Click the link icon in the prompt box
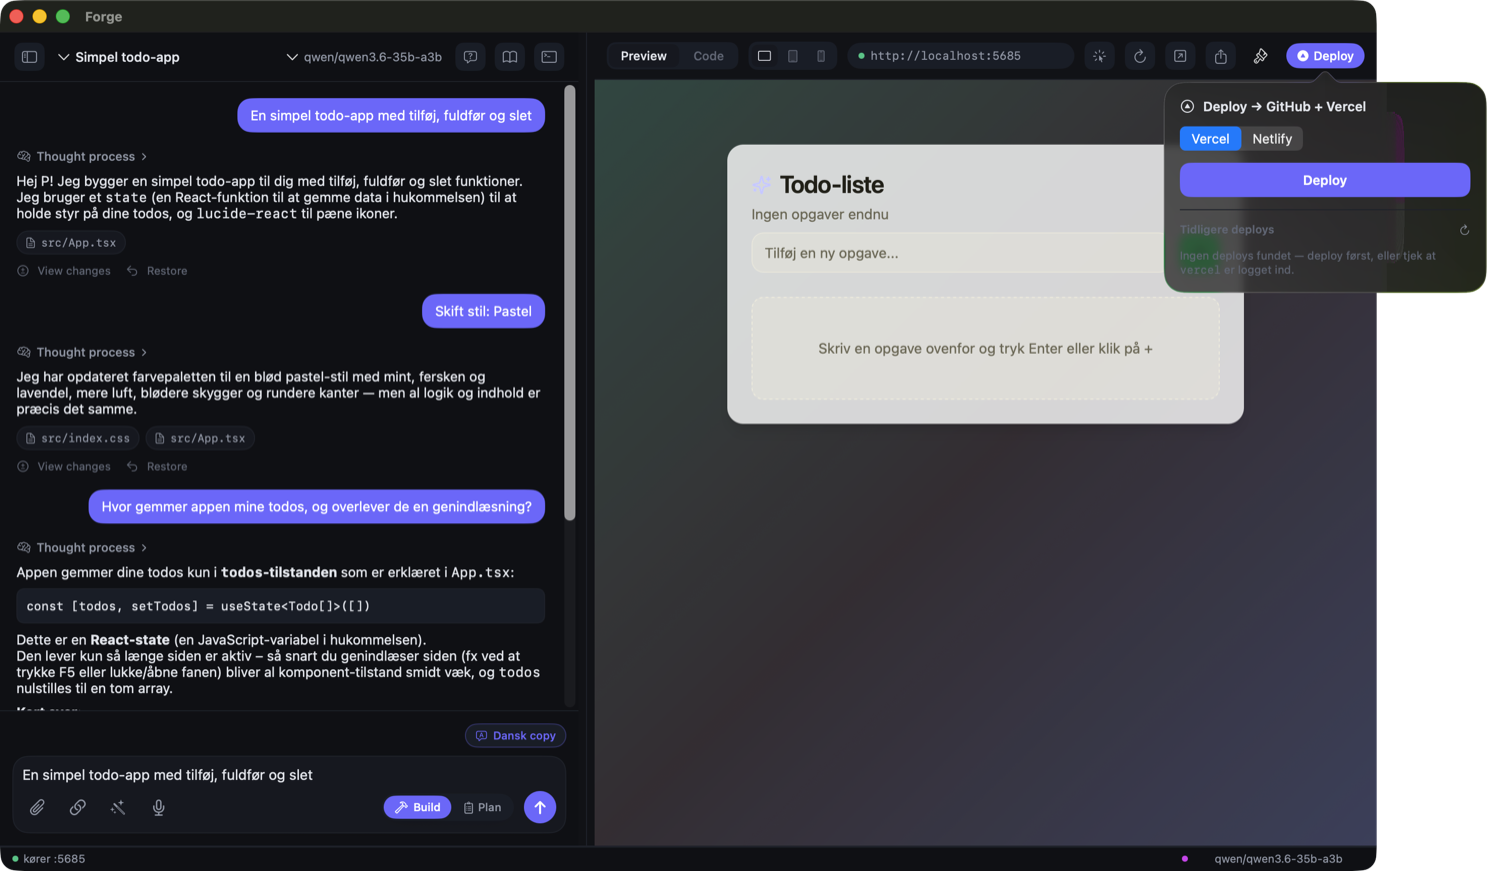 pyautogui.click(x=77, y=807)
